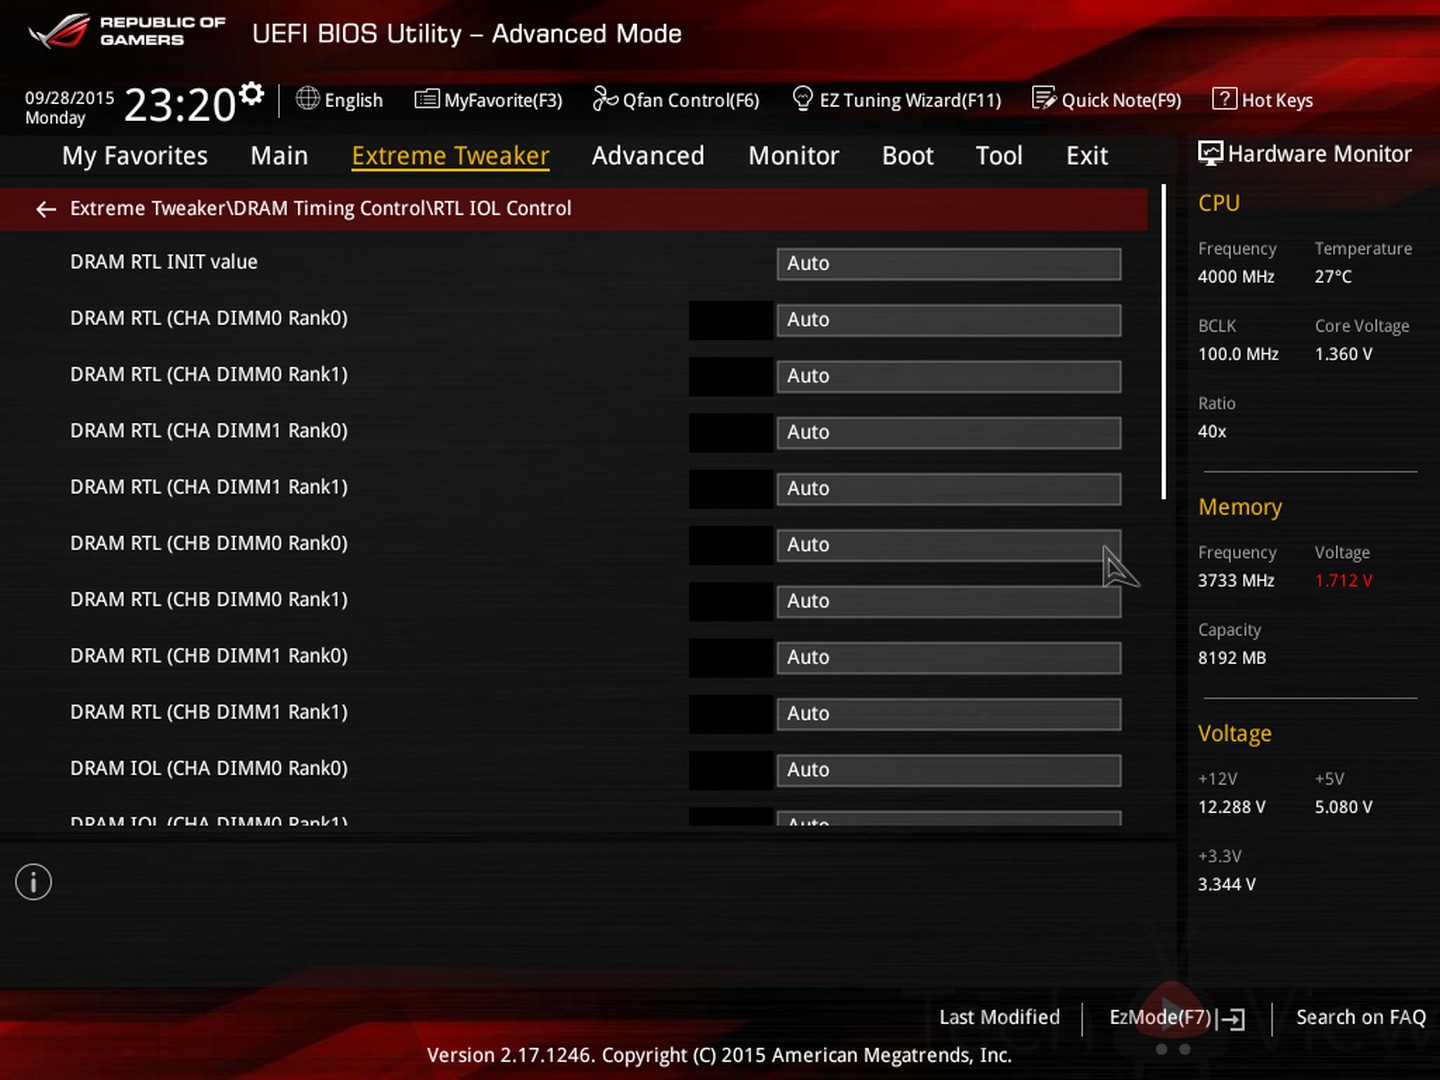The image size is (1440, 1080).
Task: Open Search on FAQ link
Action: point(1360,1017)
